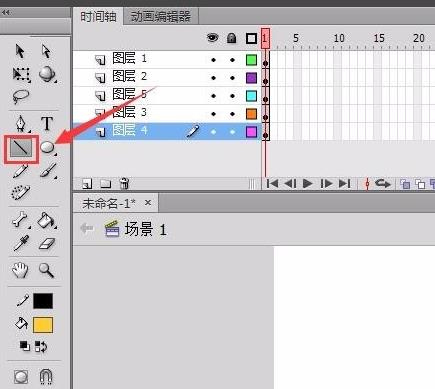
Task: Click green outline color of 图层 1
Action: tap(251, 60)
